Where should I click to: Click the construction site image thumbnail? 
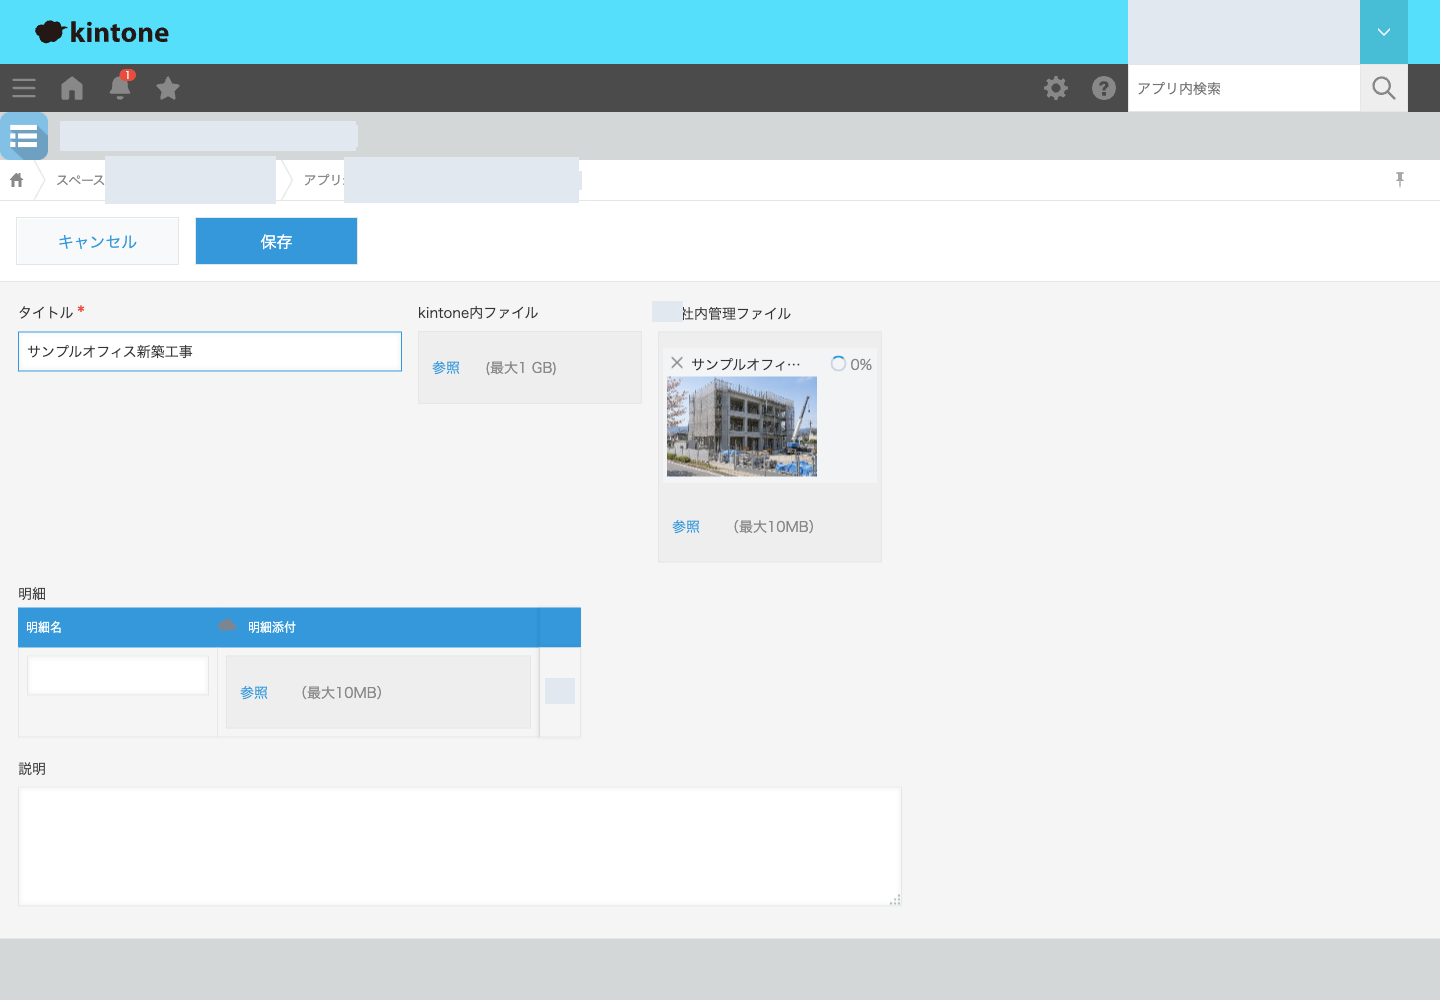(742, 427)
